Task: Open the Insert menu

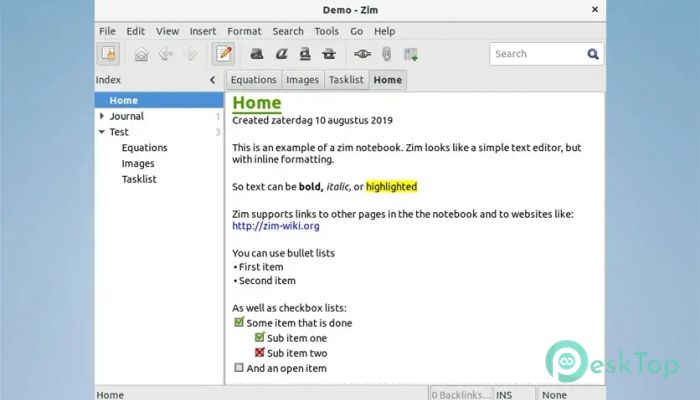Action: pyautogui.click(x=203, y=31)
